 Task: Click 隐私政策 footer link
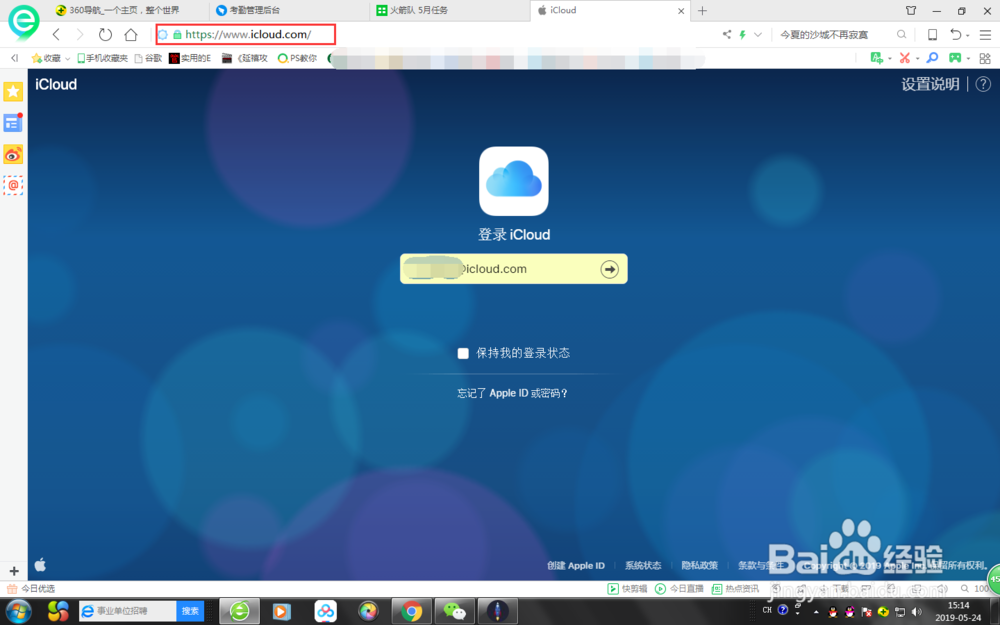(x=700, y=566)
